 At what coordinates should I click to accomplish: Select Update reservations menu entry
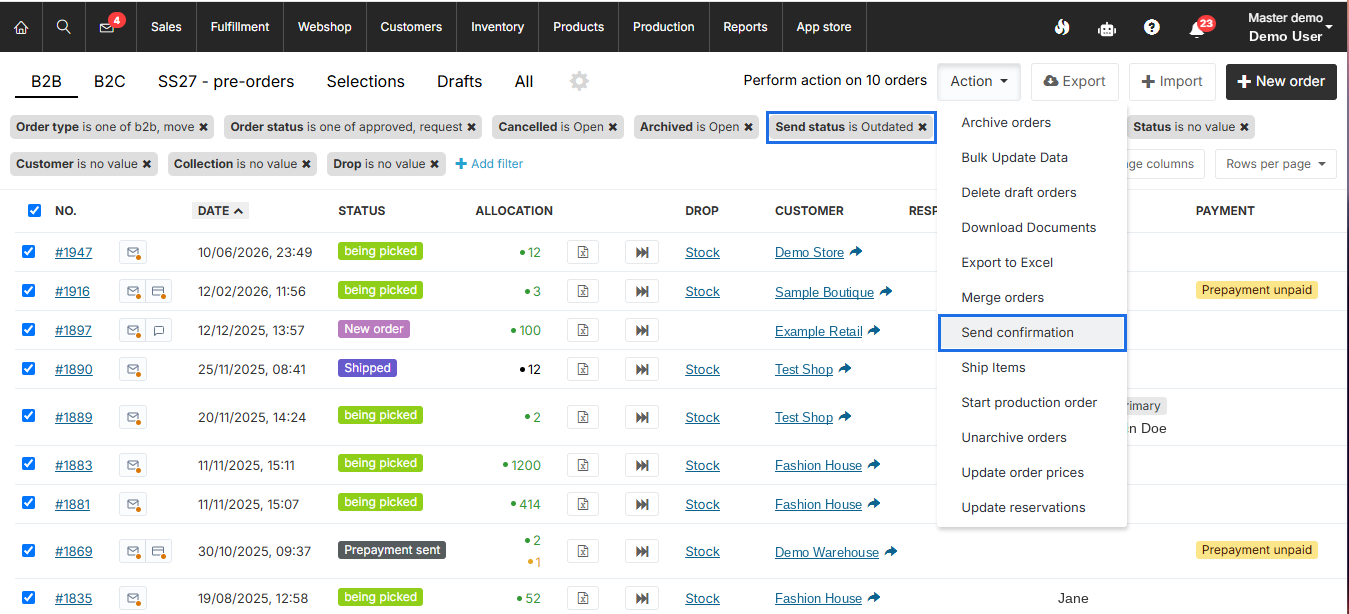coord(1032,508)
